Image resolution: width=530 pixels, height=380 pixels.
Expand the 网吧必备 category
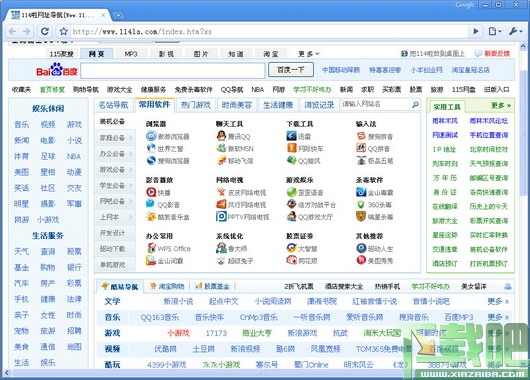(x=115, y=201)
